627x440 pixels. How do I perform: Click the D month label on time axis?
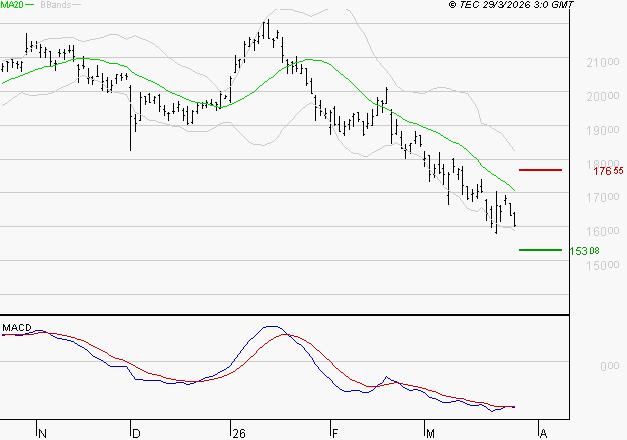click(136, 434)
